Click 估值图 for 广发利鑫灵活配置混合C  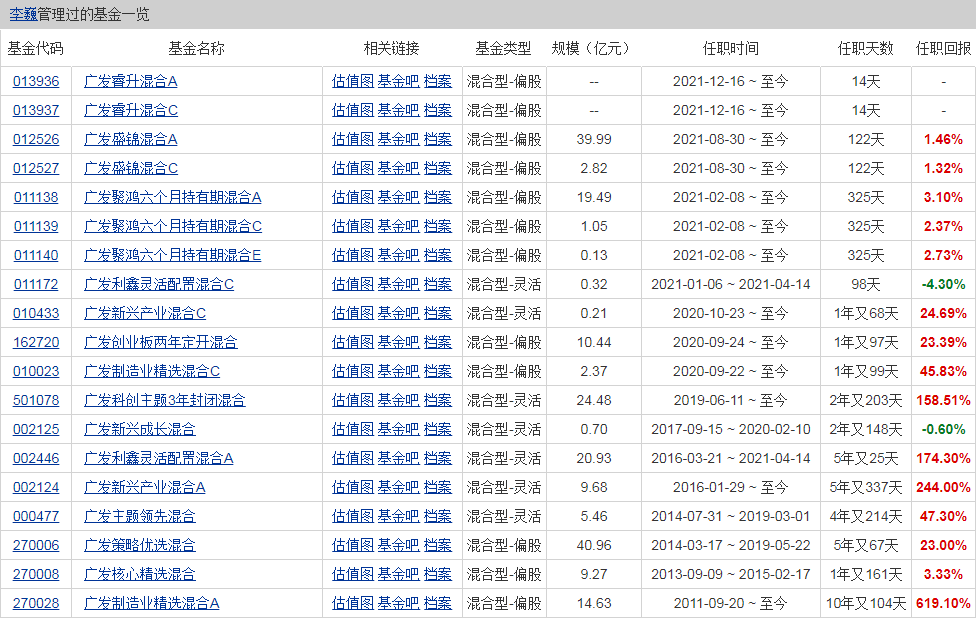point(352,285)
